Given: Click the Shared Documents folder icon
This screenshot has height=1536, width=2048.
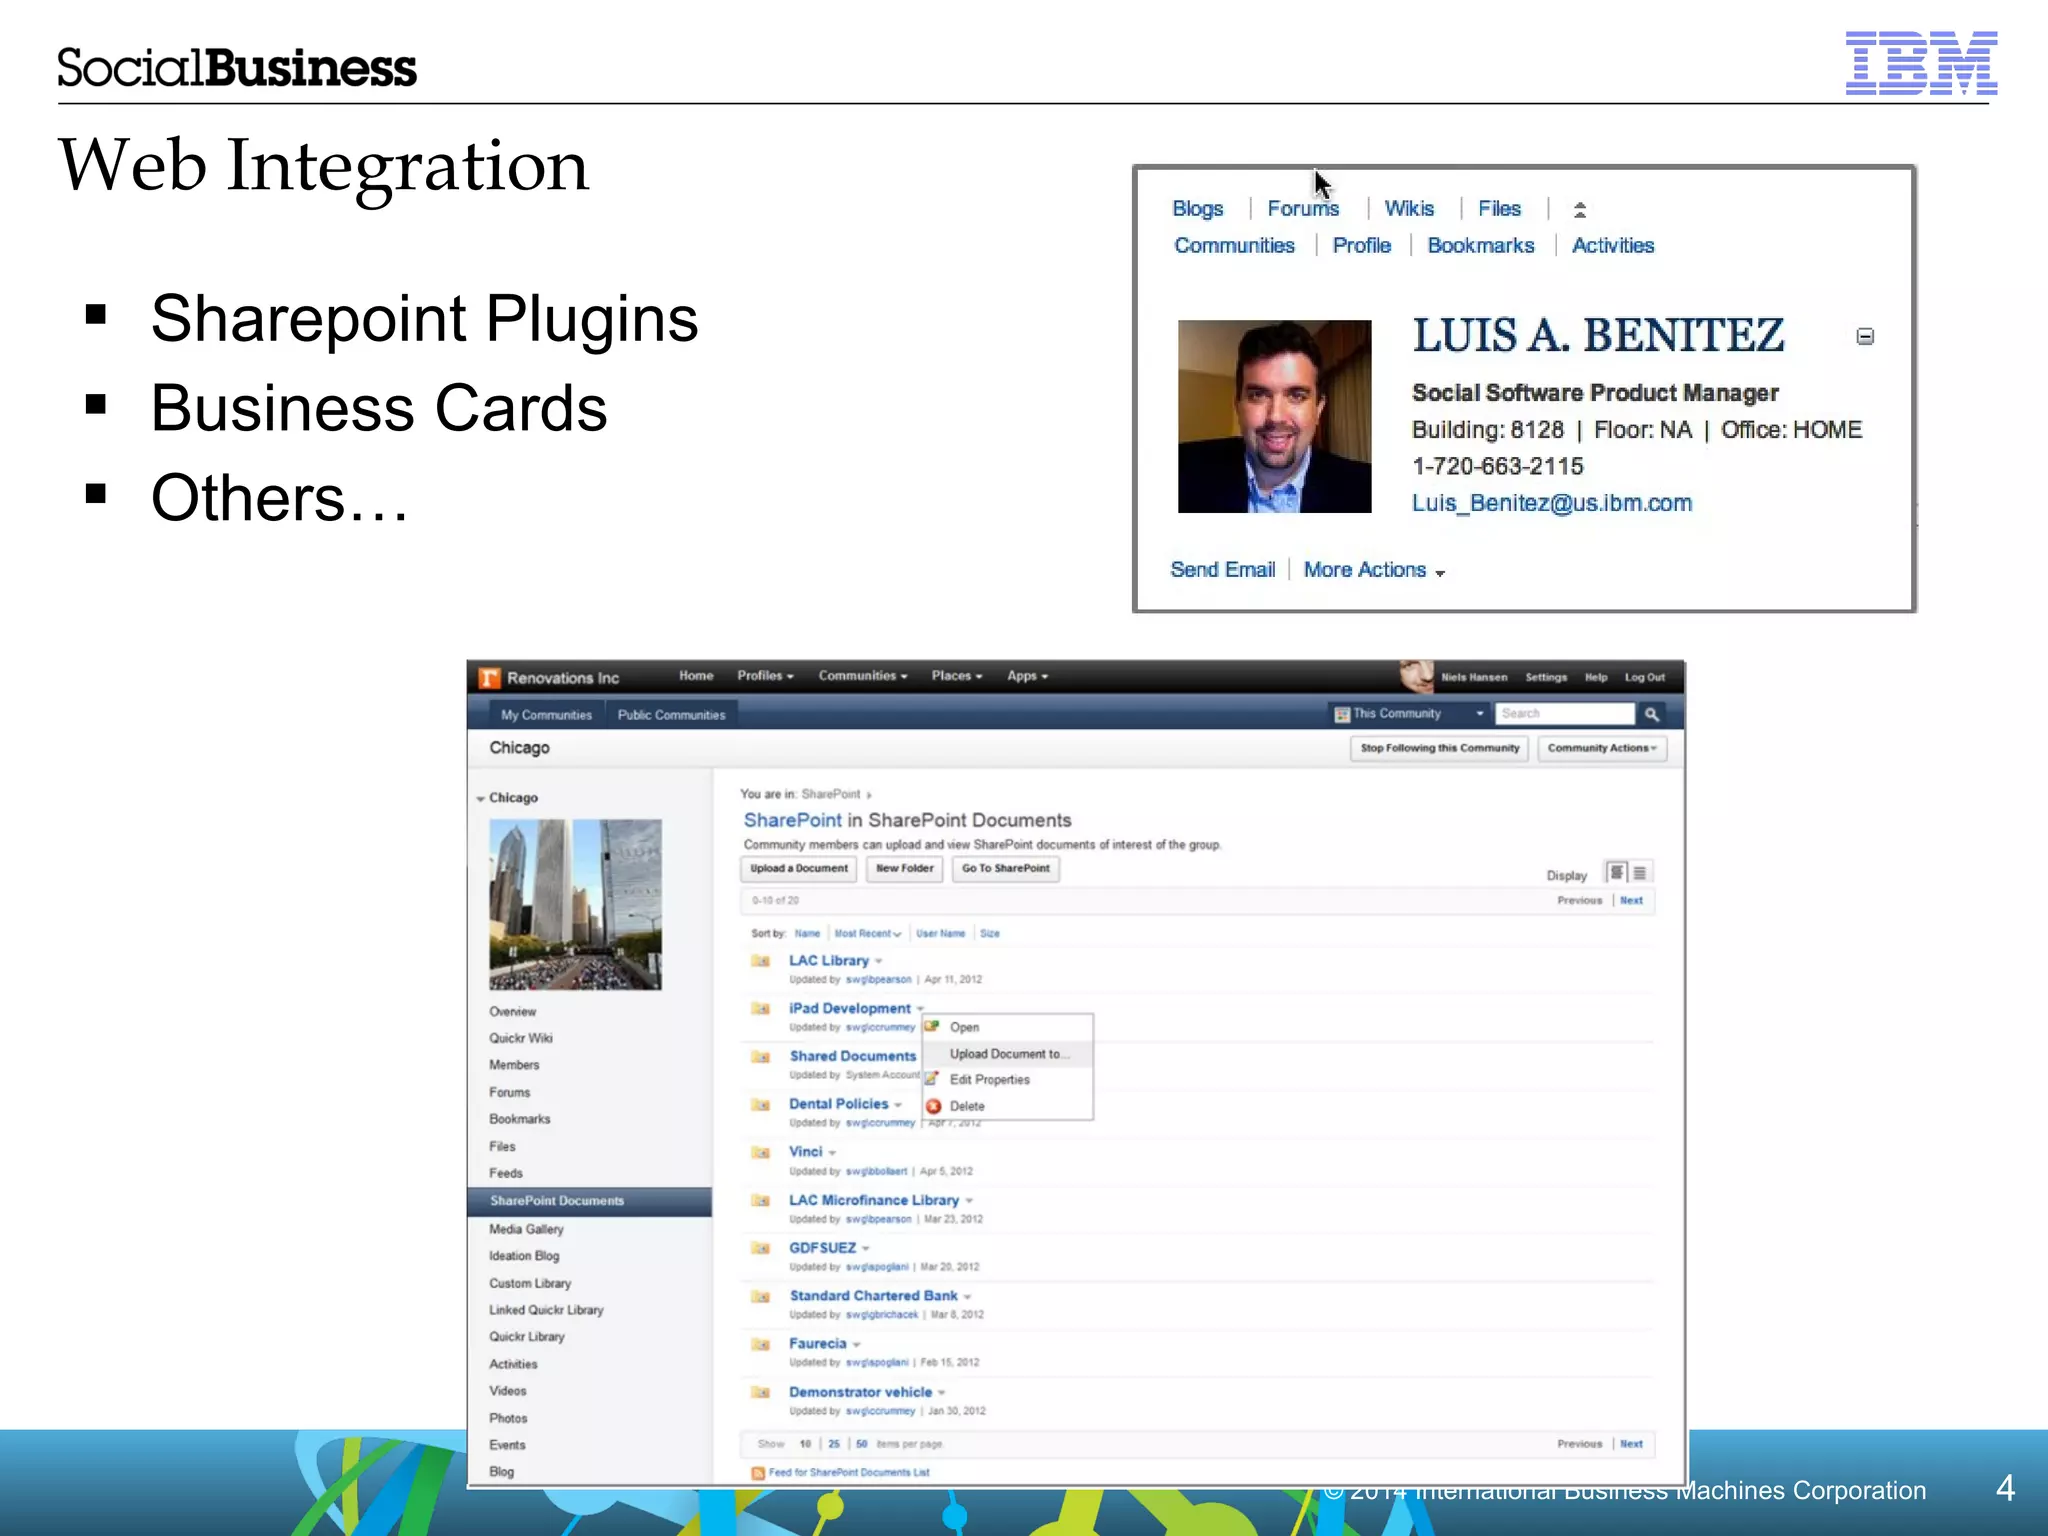Looking at the screenshot, I should tap(761, 1057).
